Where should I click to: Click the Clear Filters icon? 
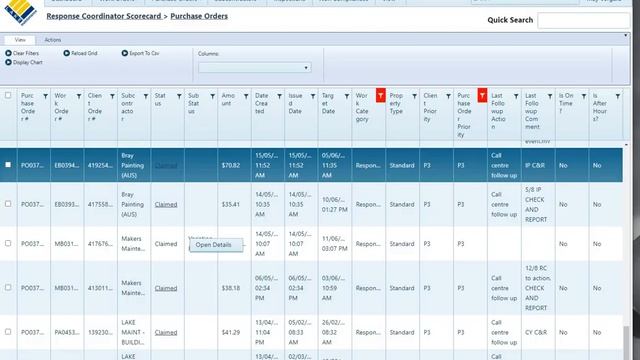click(x=9, y=53)
